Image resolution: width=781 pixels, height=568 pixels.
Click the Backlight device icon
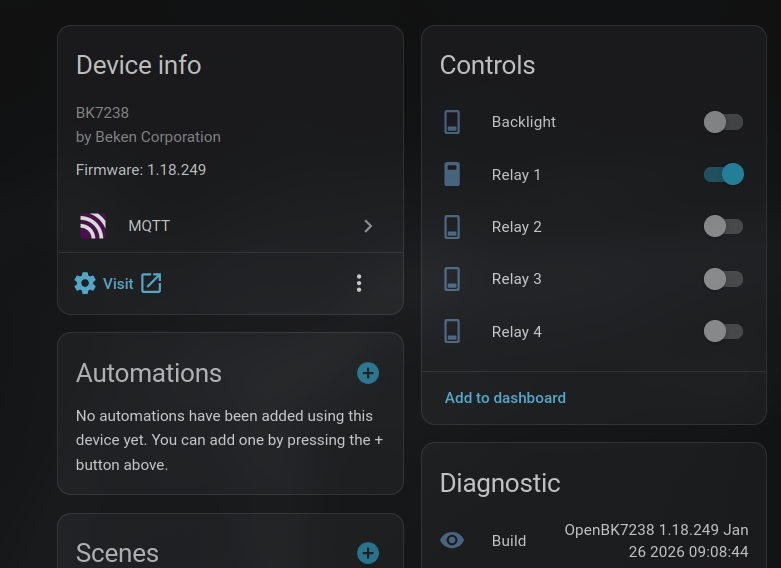(452, 122)
